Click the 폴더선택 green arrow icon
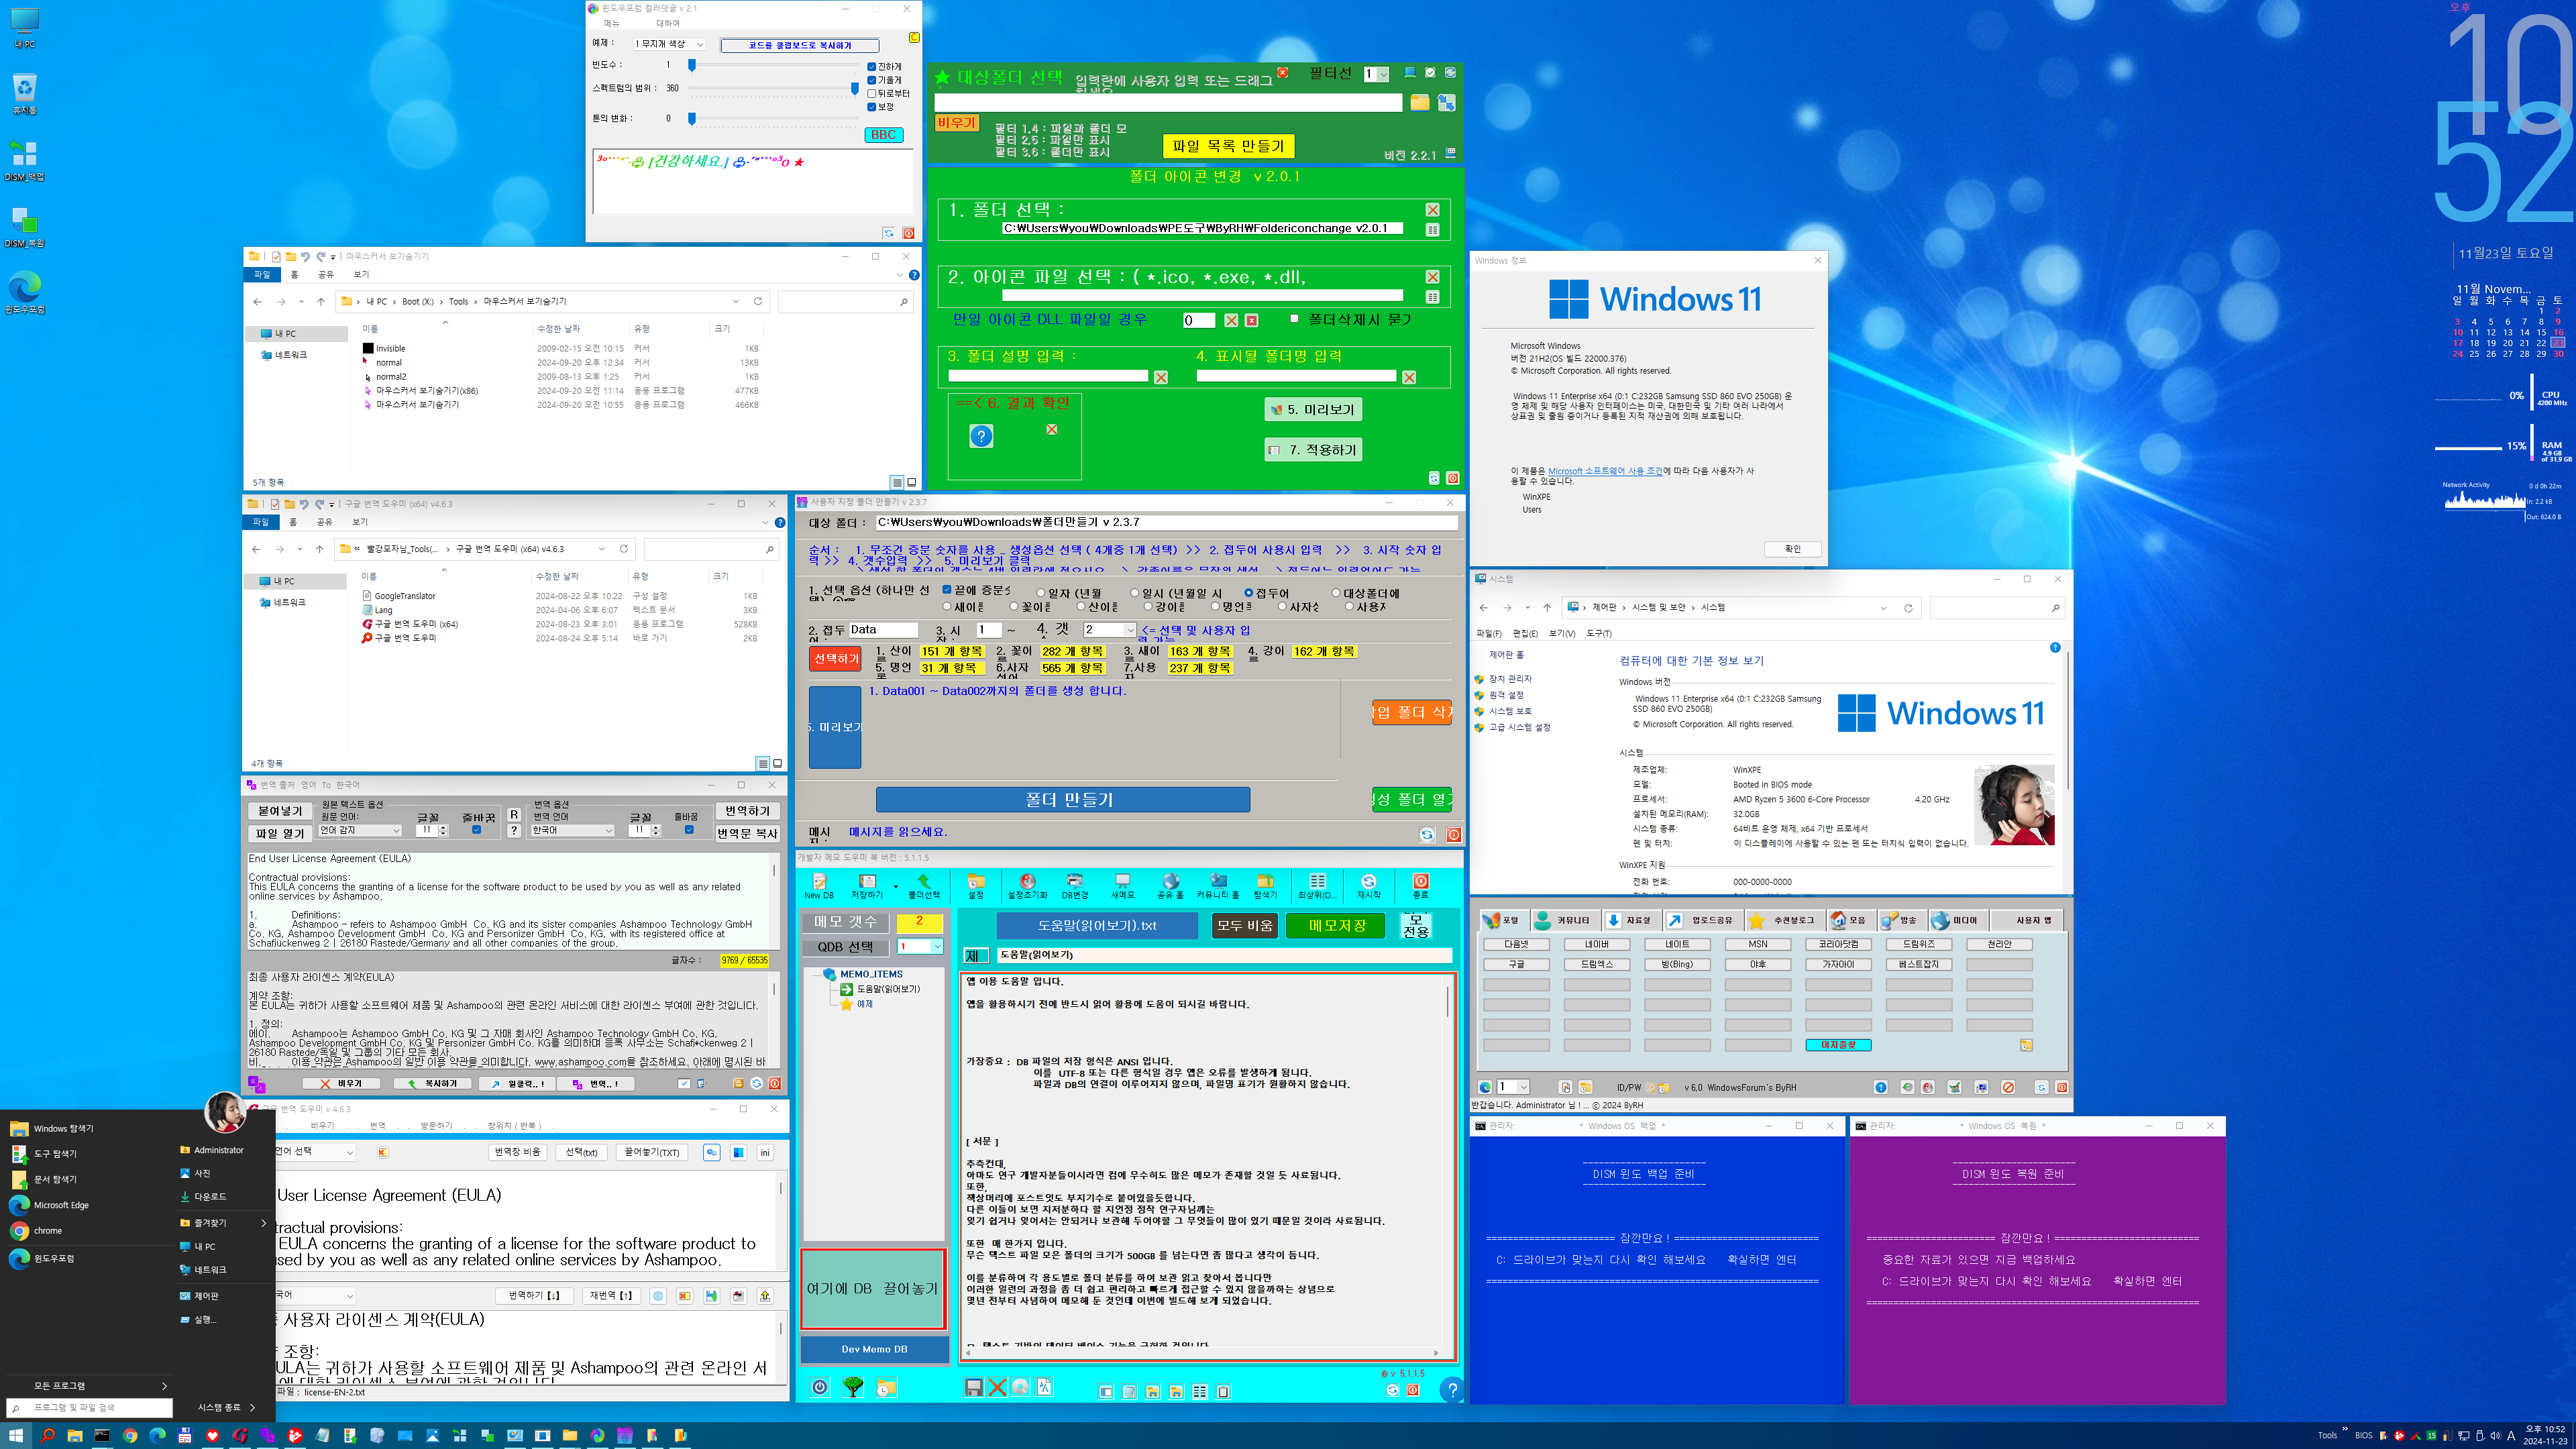 pyautogui.click(x=923, y=885)
